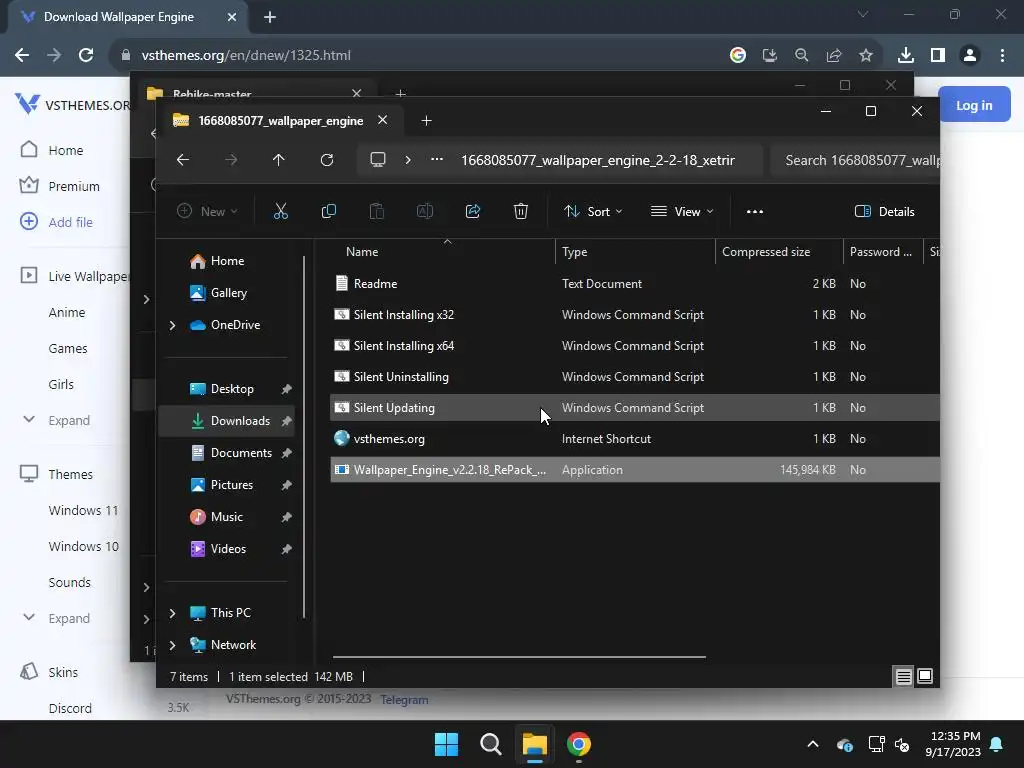Click the Chrome share page icon
1024x768 pixels.
pyautogui.click(x=833, y=56)
